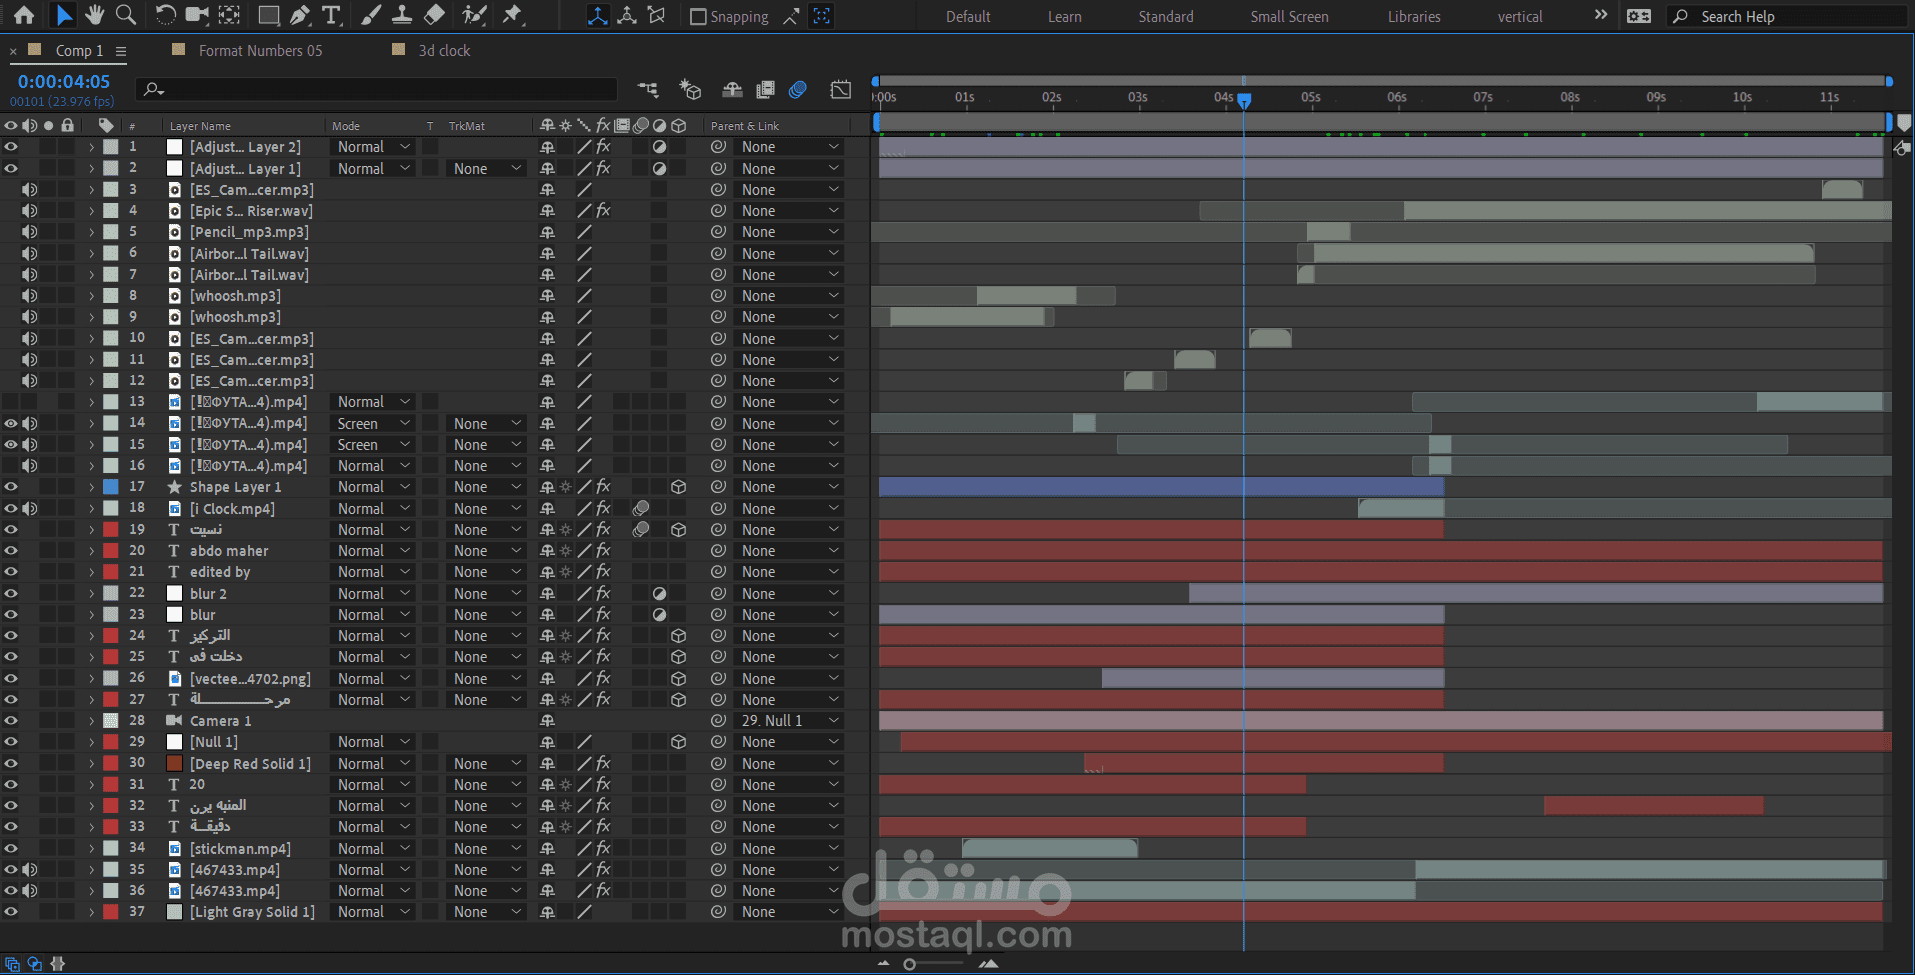
Task: Select the Pen tool
Action: (x=300, y=15)
